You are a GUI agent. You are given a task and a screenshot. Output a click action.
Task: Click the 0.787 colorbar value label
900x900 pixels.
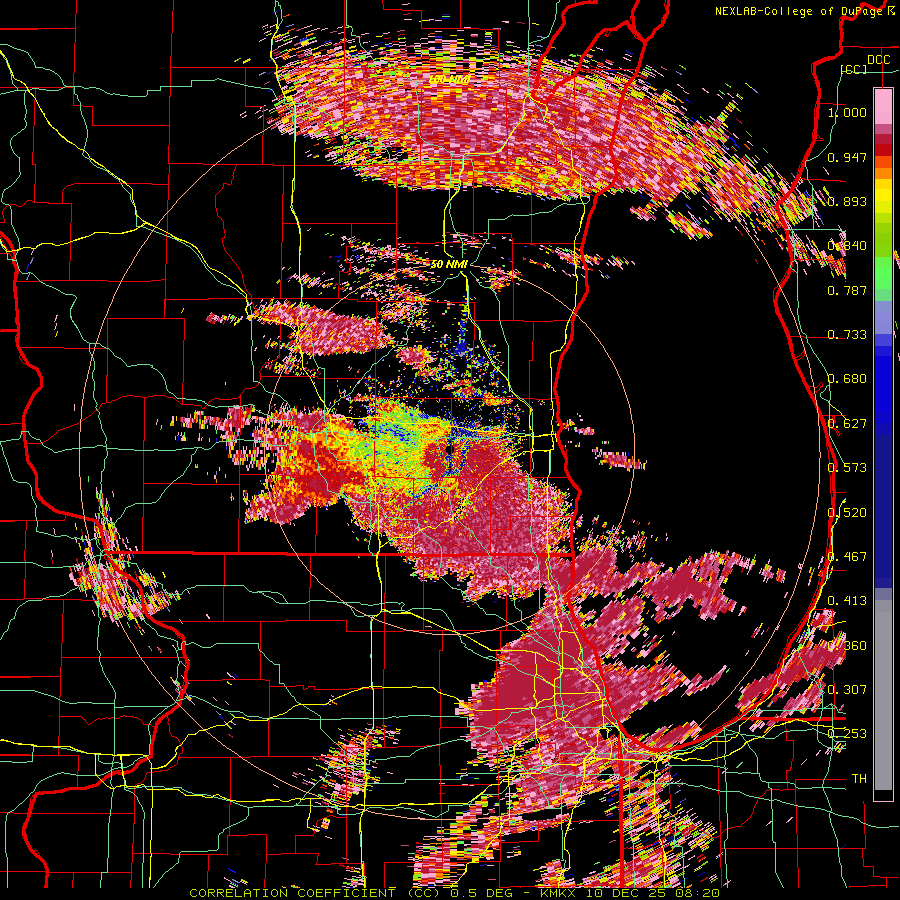pyautogui.click(x=847, y=290)
